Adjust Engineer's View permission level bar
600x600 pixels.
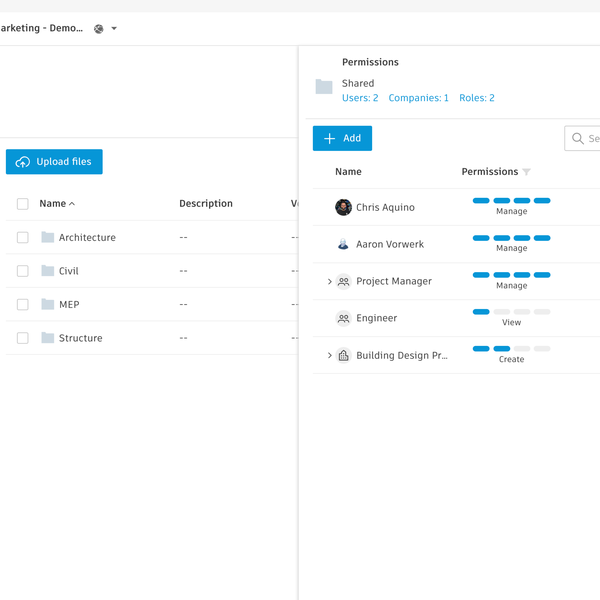(x=511, y=312)
